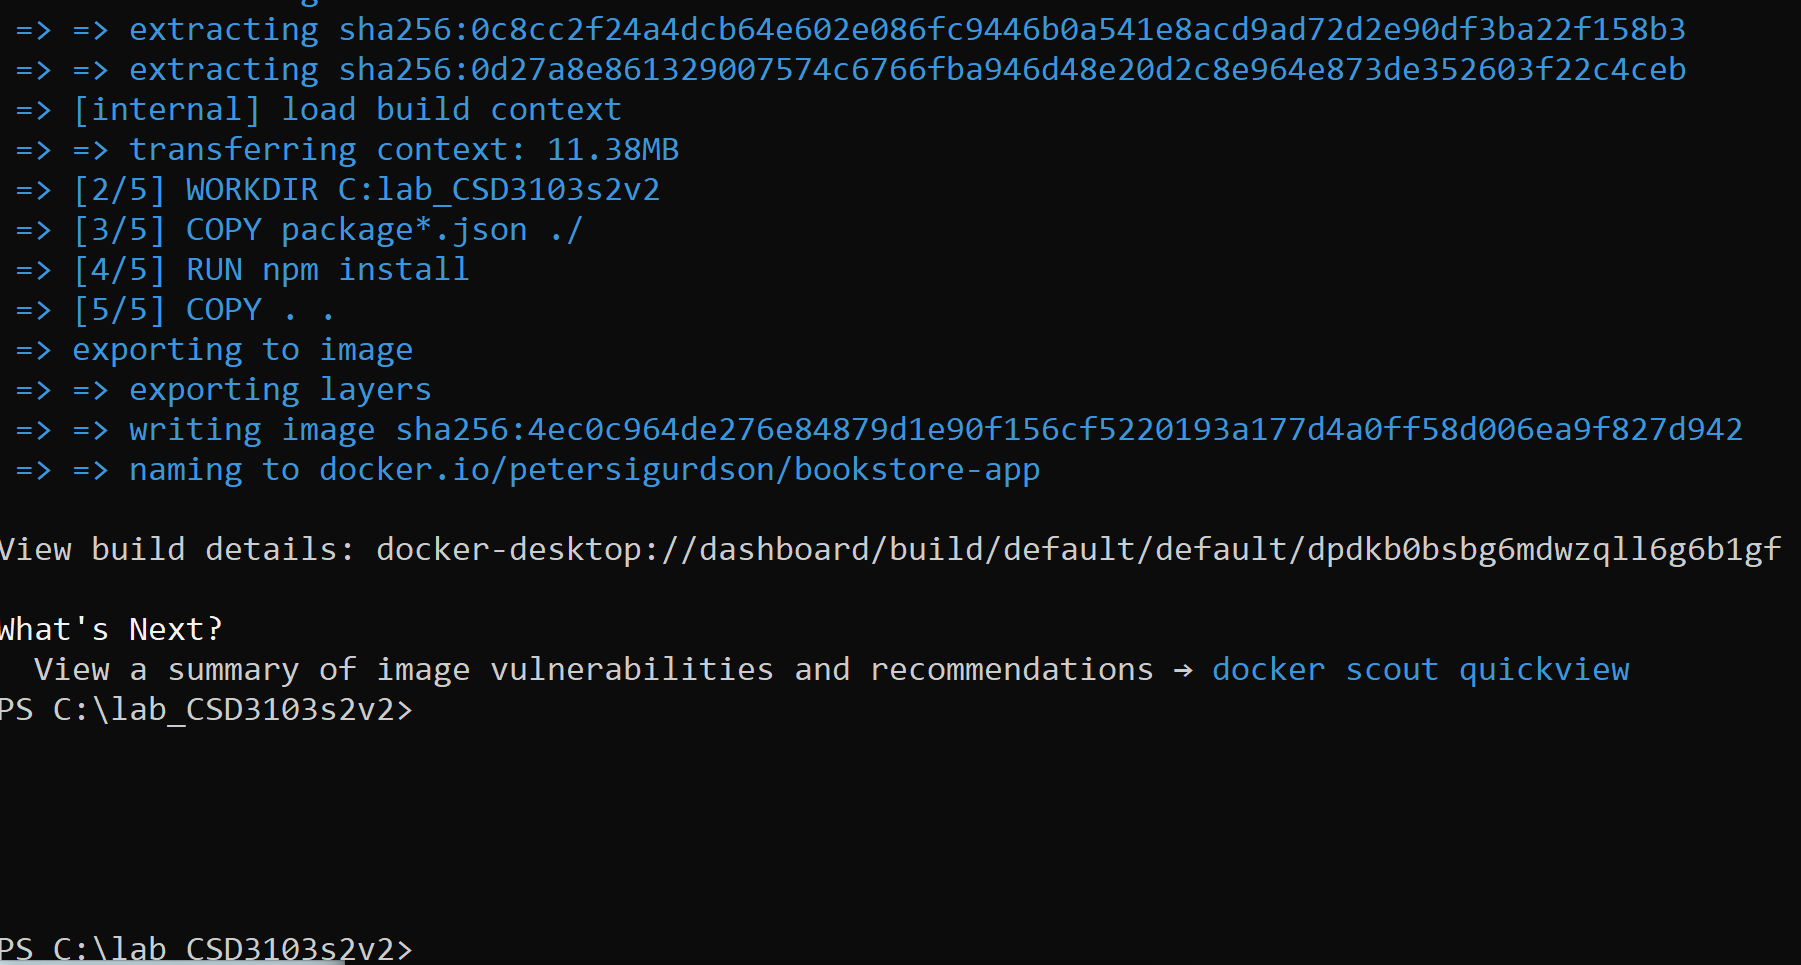Click the docker scout quickview command

pos(1420,669)
